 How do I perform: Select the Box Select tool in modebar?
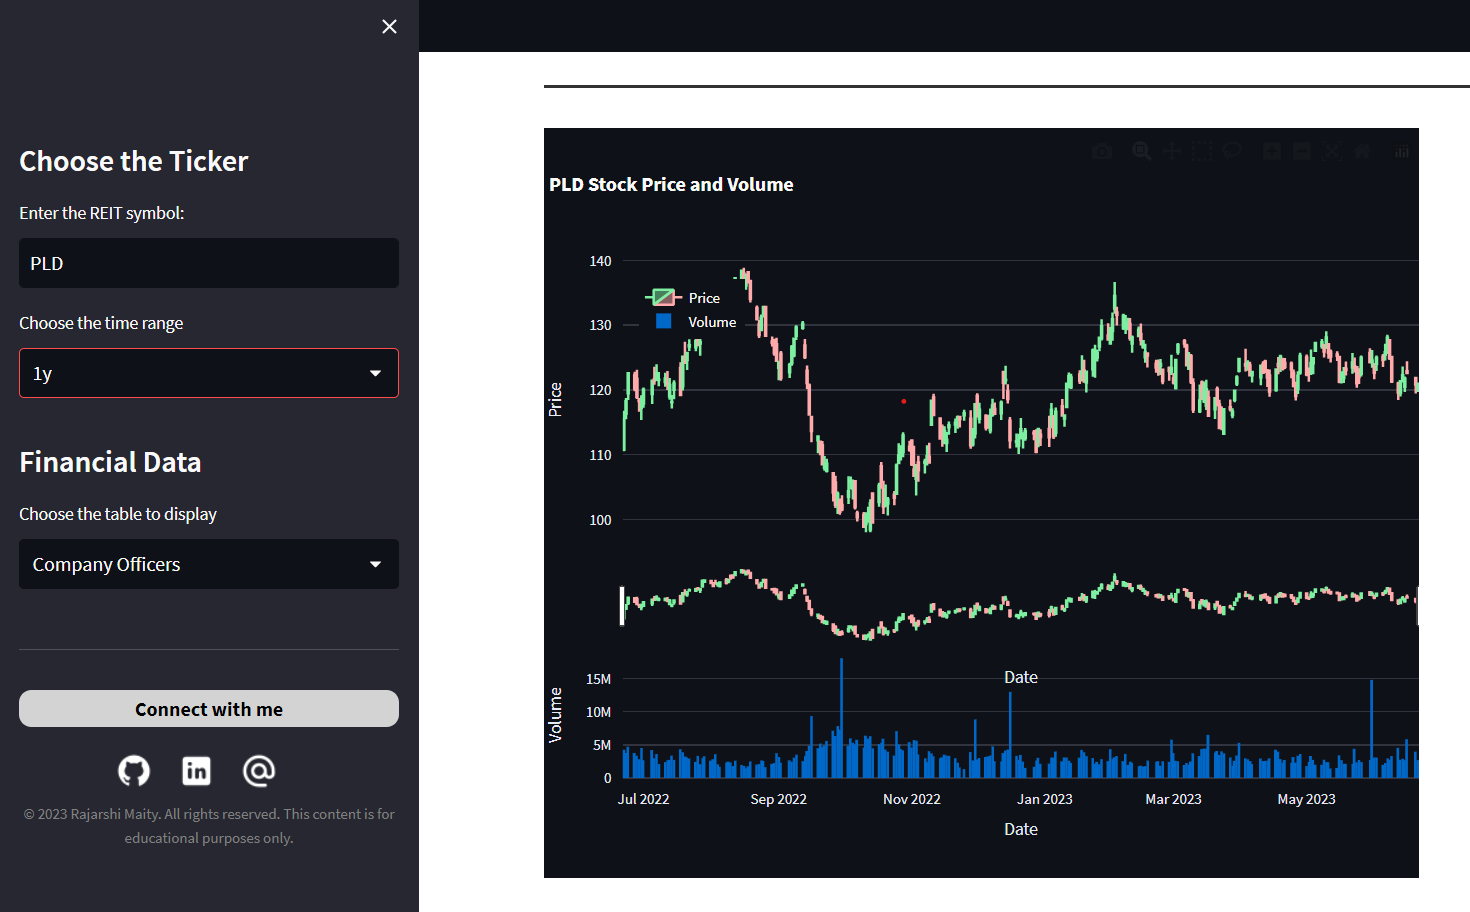1202,151
